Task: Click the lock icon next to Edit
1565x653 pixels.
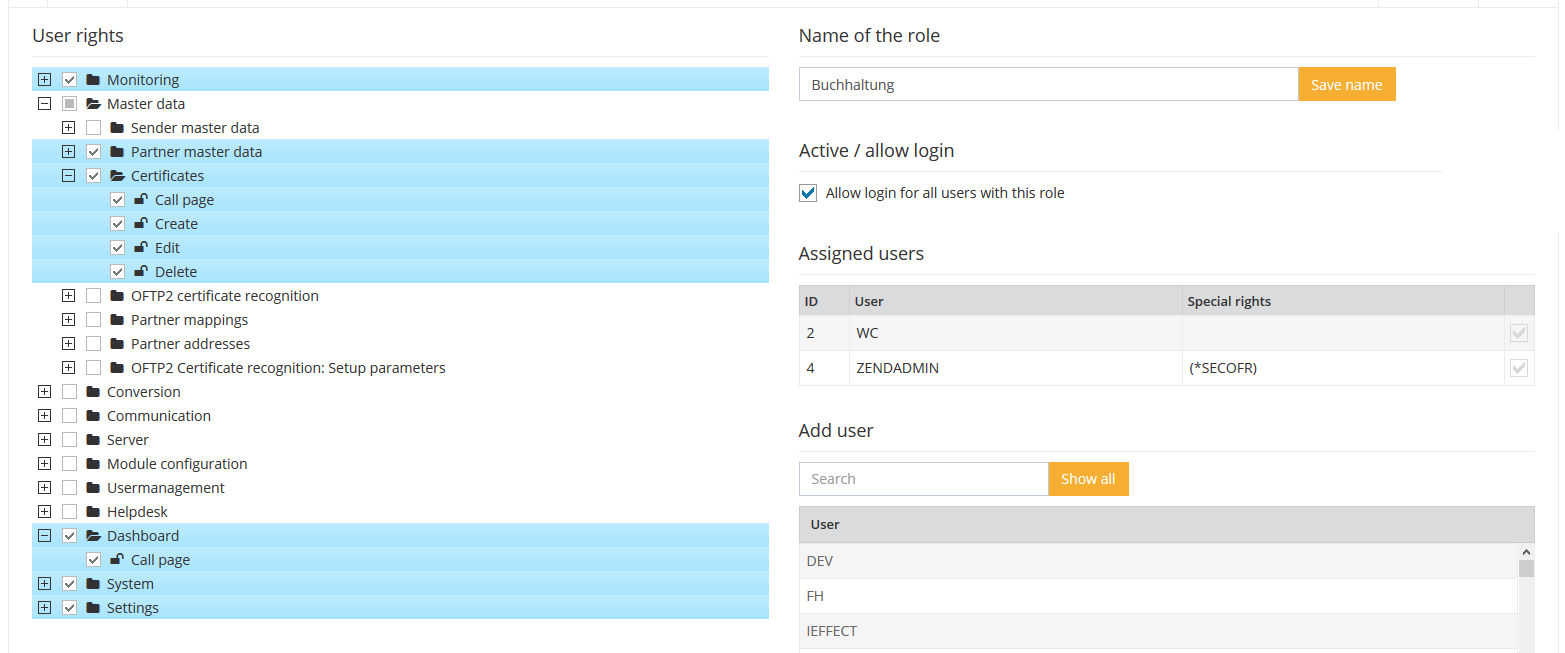Action: 141,248
